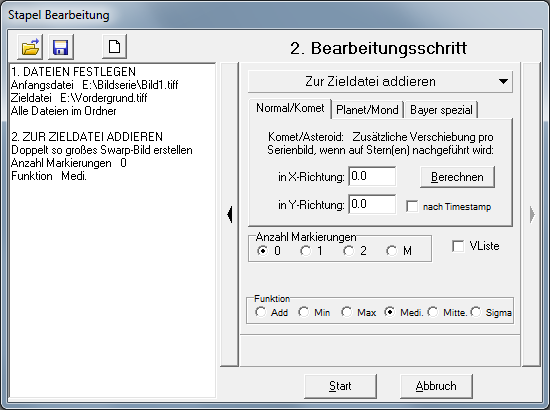Click the Y-Richtung input field
Image resolution: width=550 pixels, height=410 pixels.
pyautogui.click(x=372, y=204)
